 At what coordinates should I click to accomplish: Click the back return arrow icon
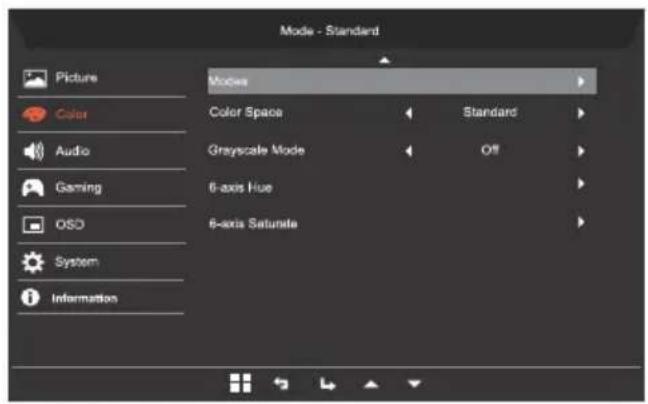tap(281, 384)
